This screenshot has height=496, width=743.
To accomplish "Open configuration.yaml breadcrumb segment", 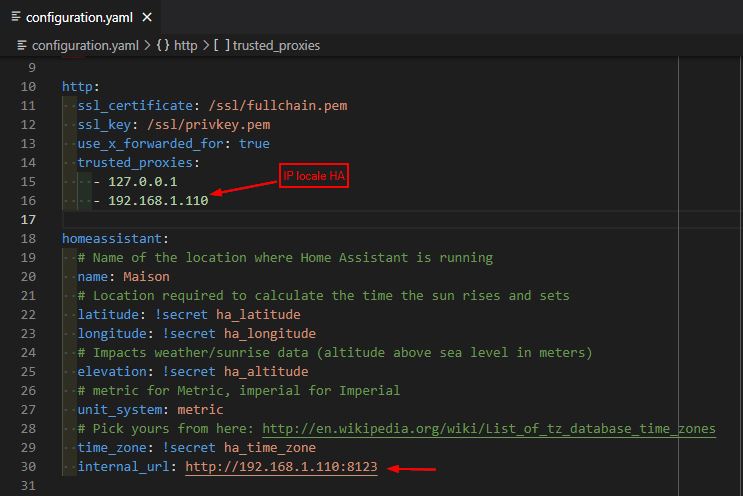I will [x=85, y=45].
